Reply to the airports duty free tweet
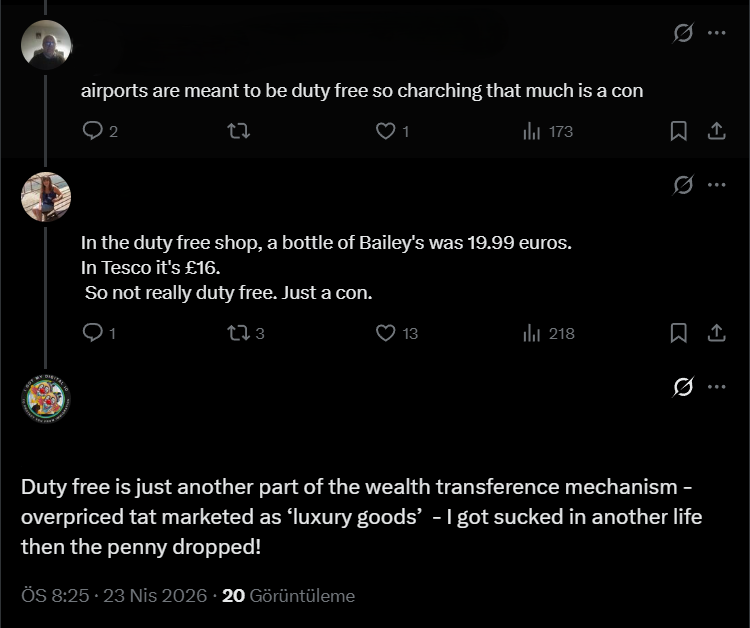The width and height of the screenshot is (750, 628). pyautogui.click(x=93, y=131)
